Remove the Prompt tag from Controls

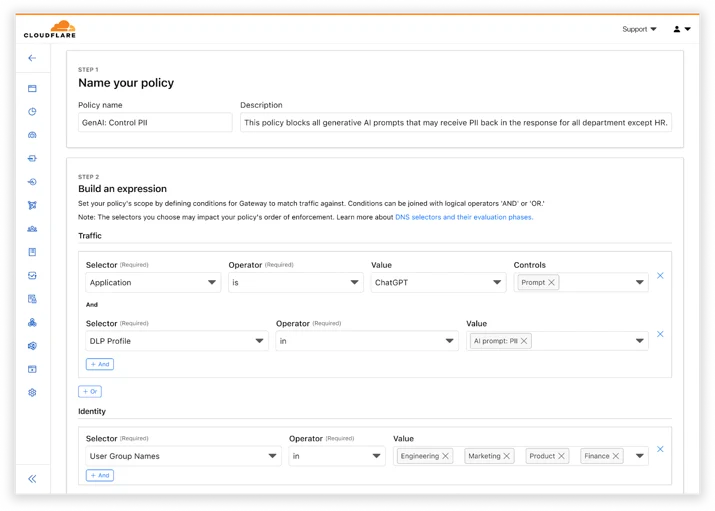551,283
